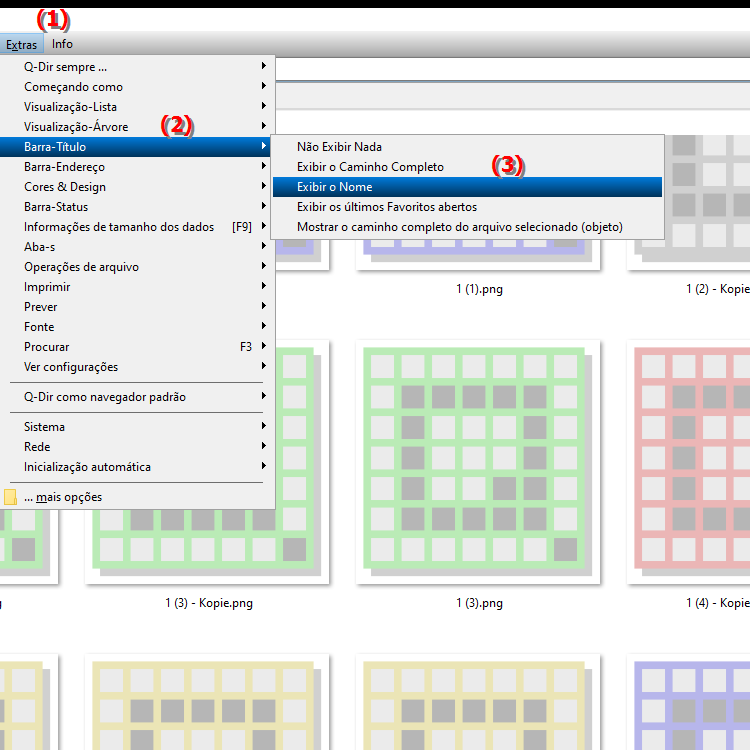Open Informações de tamanho dos dados
The height and width of the screenshot is (750, 750).
click(137, 227)
